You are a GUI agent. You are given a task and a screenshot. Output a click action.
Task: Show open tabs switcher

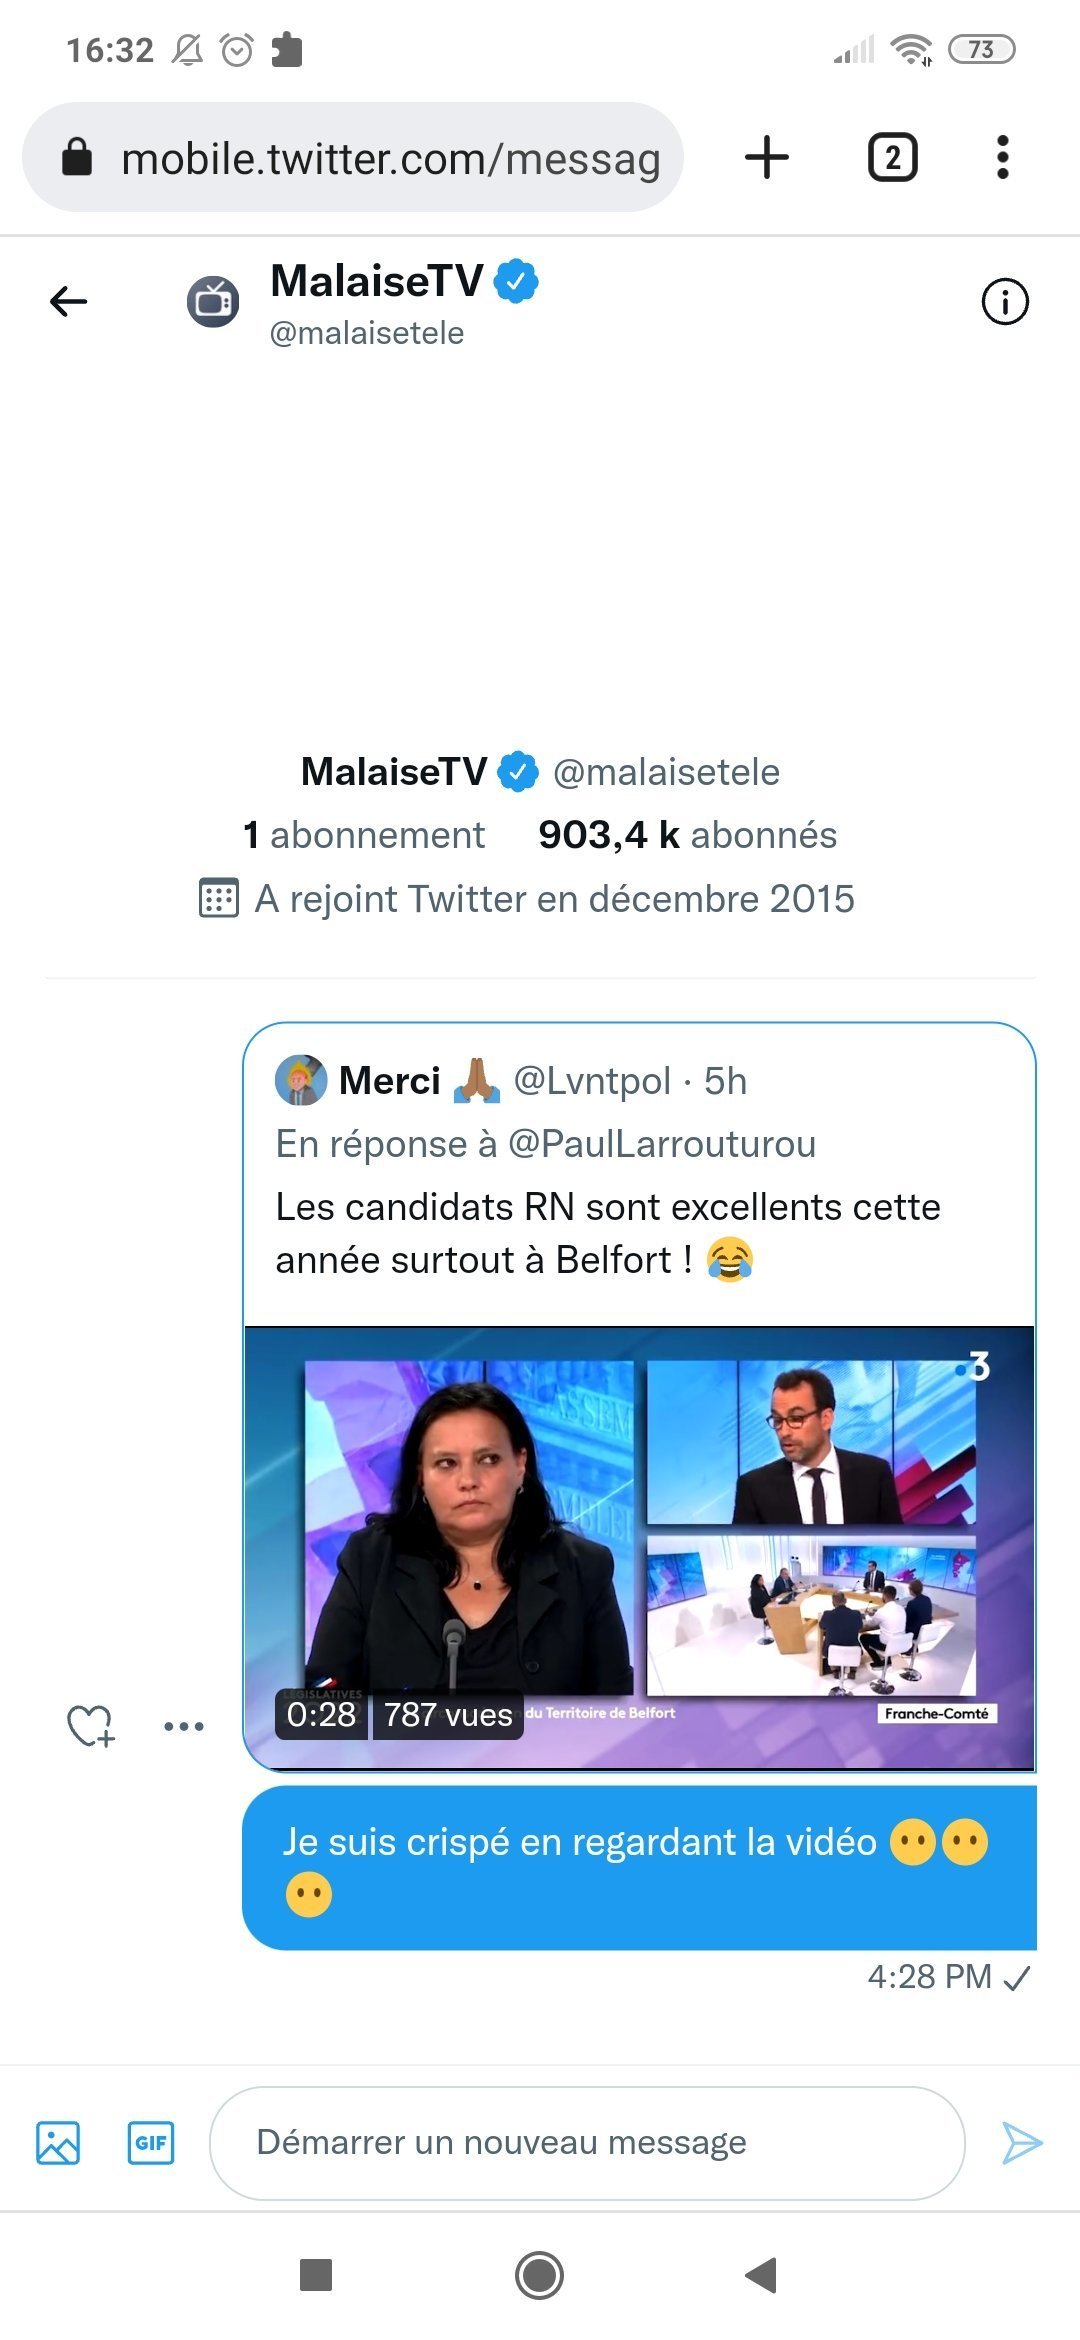coord(892,158)
